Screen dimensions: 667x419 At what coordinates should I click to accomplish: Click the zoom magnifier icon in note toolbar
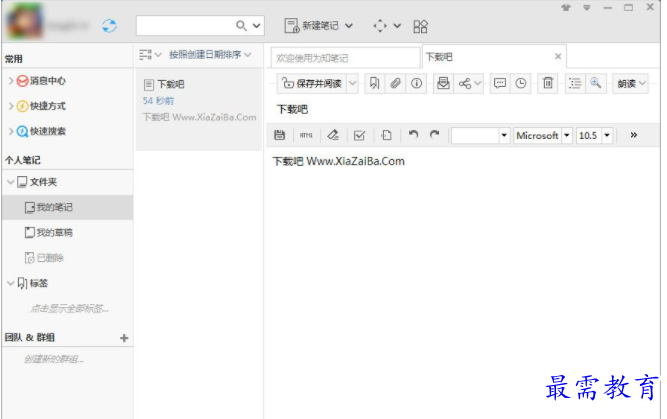tap(596, 83)
